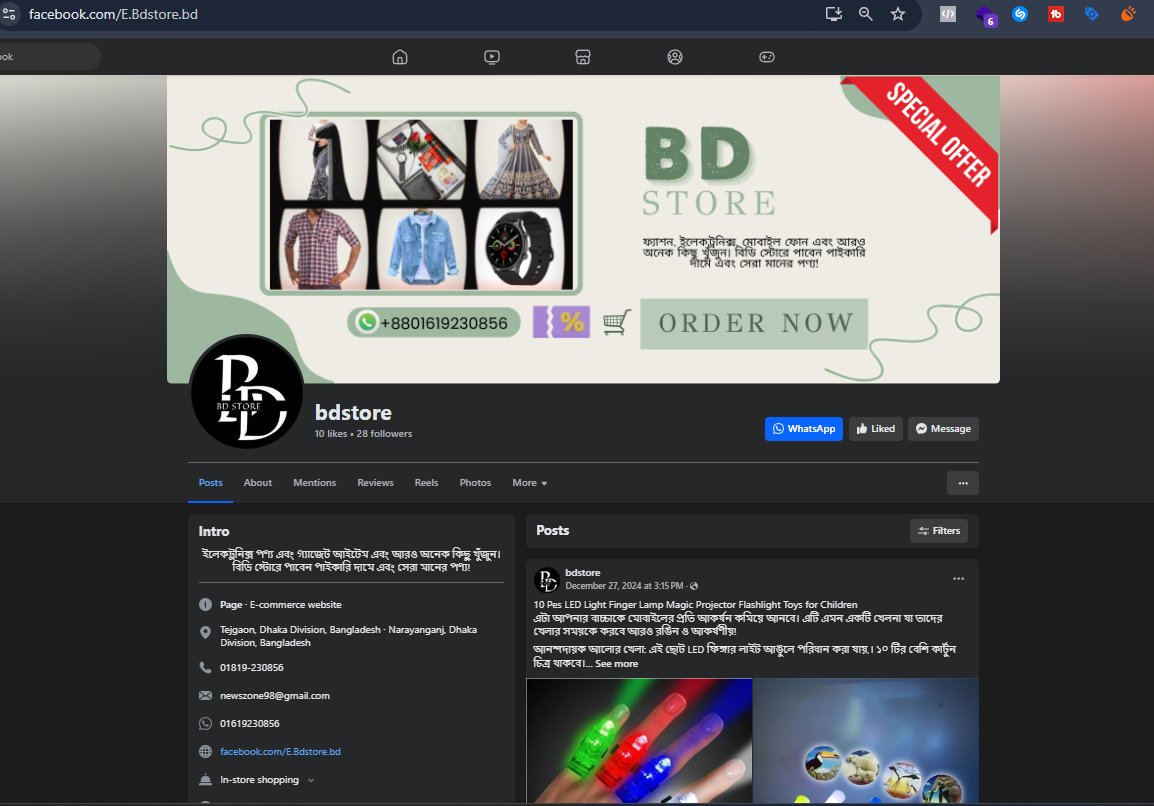The height and width of the screenshot is (806, 1154).
Task: Open the bdstore profile picture
Action: point(246,392)
